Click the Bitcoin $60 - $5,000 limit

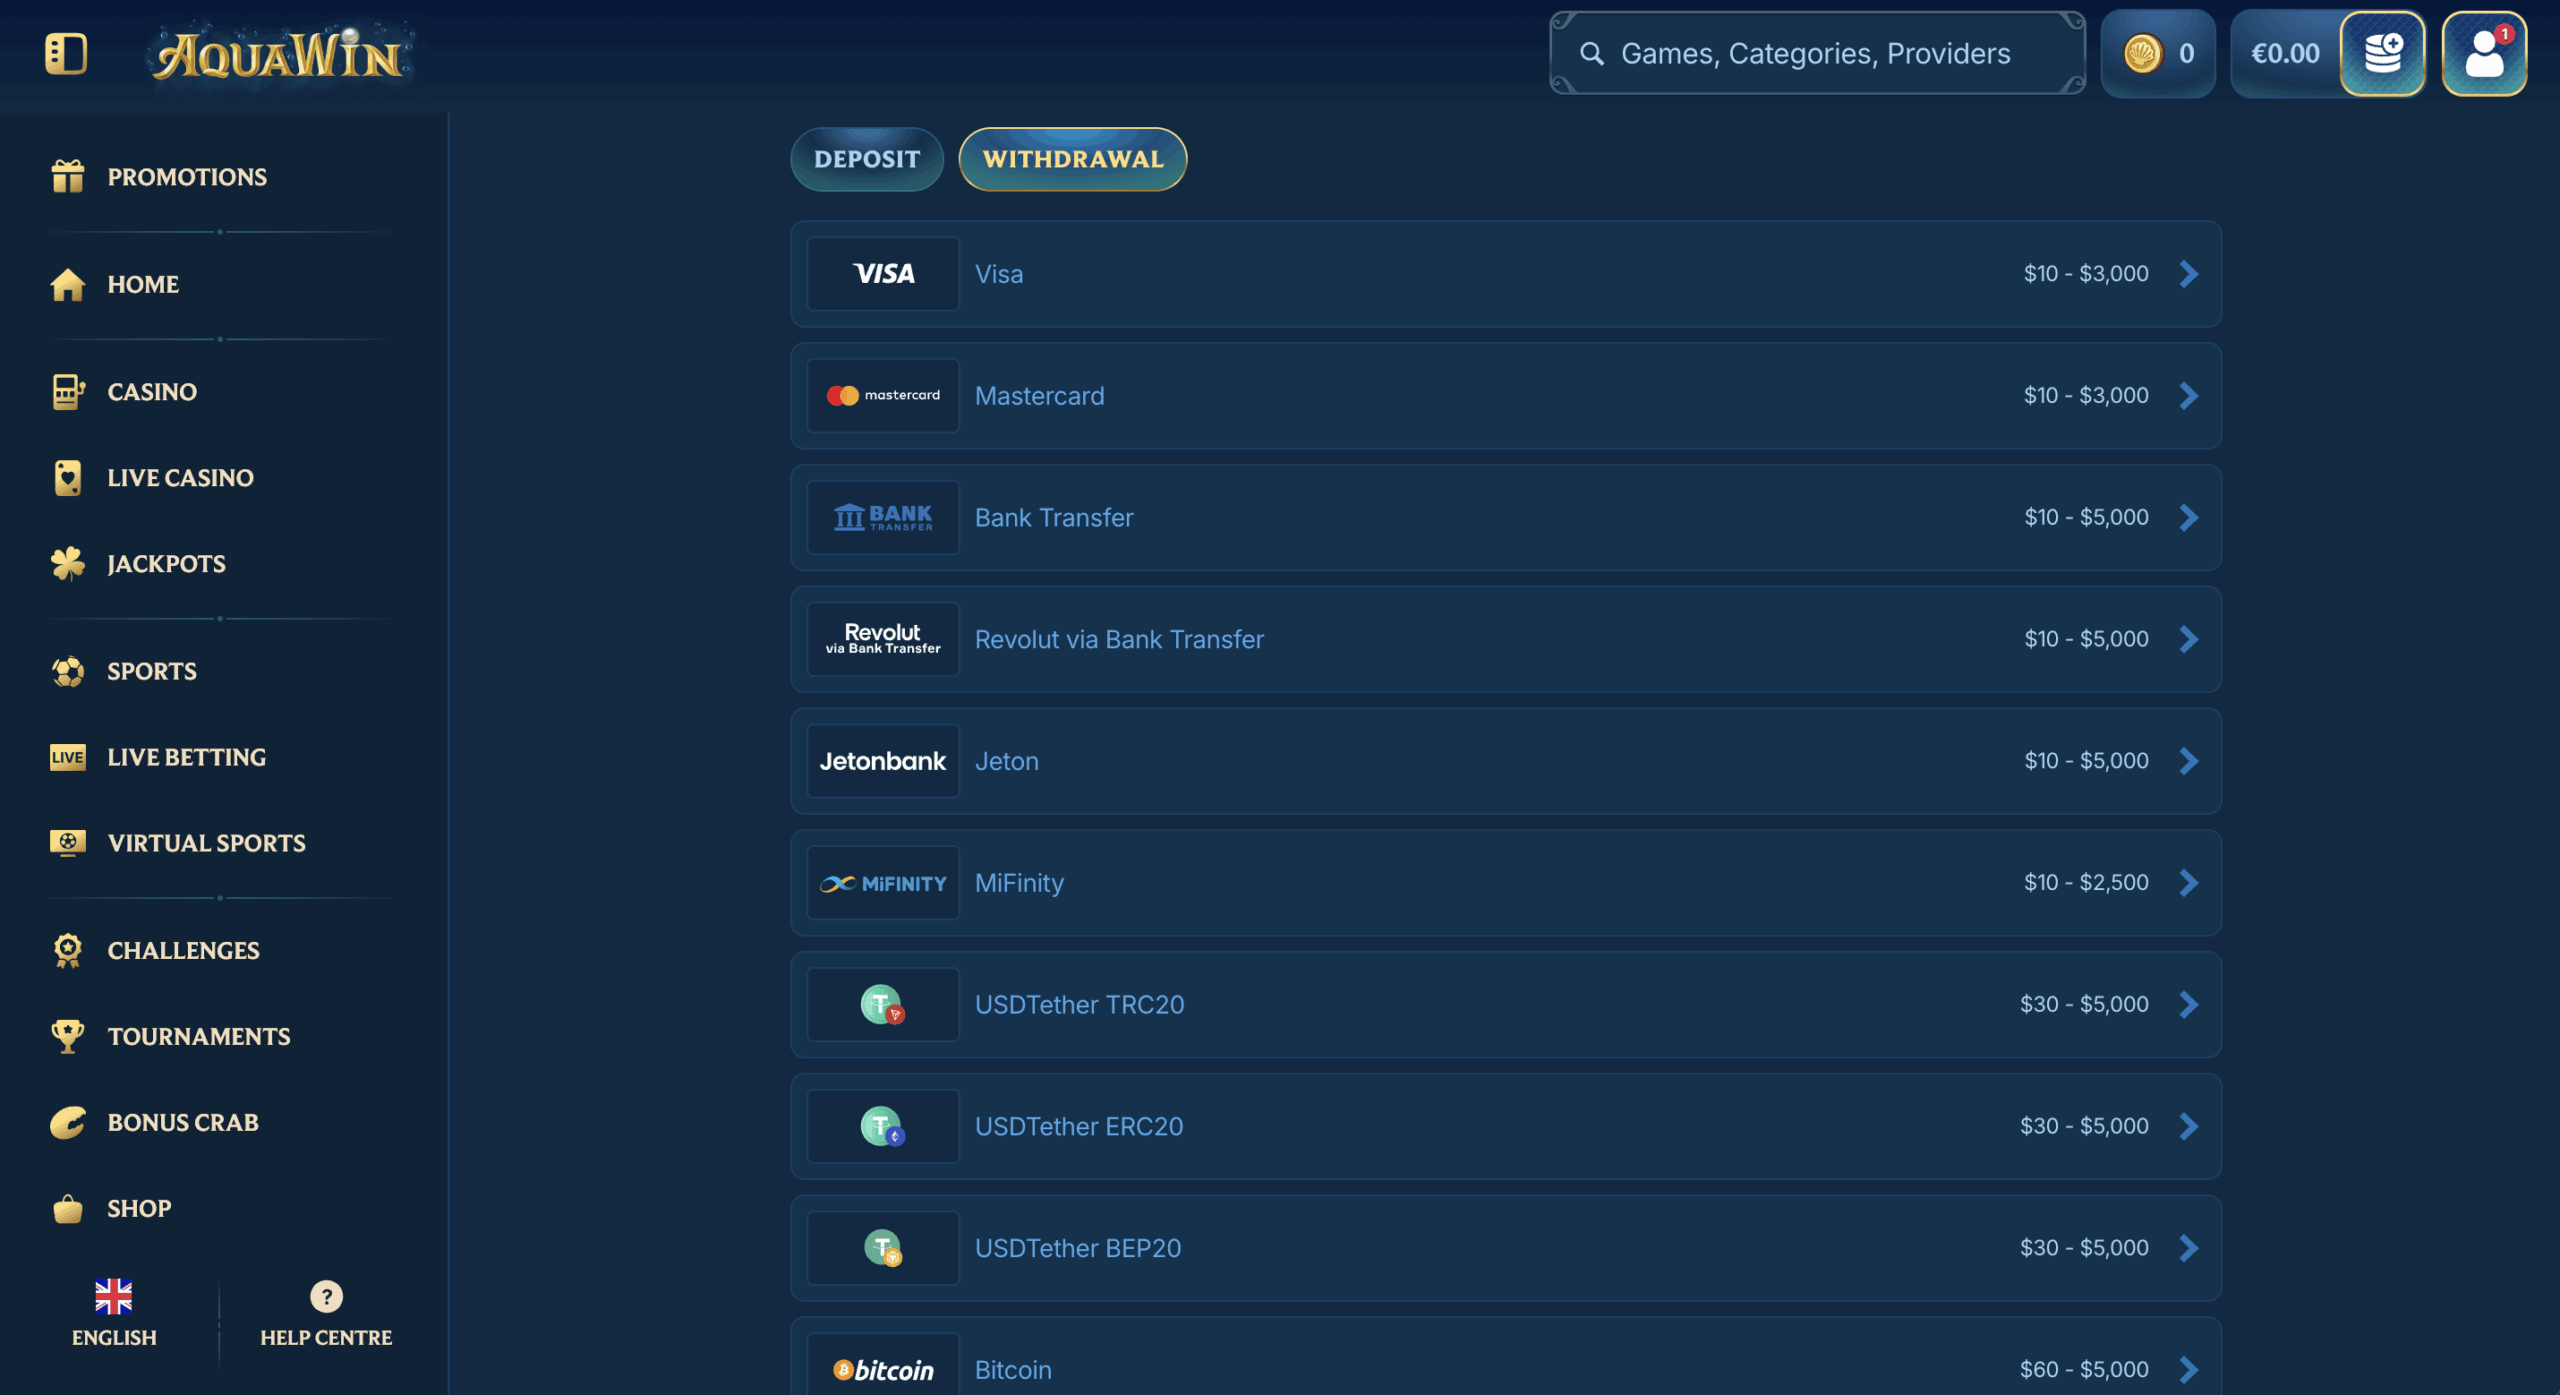tap(2084, 1369)
